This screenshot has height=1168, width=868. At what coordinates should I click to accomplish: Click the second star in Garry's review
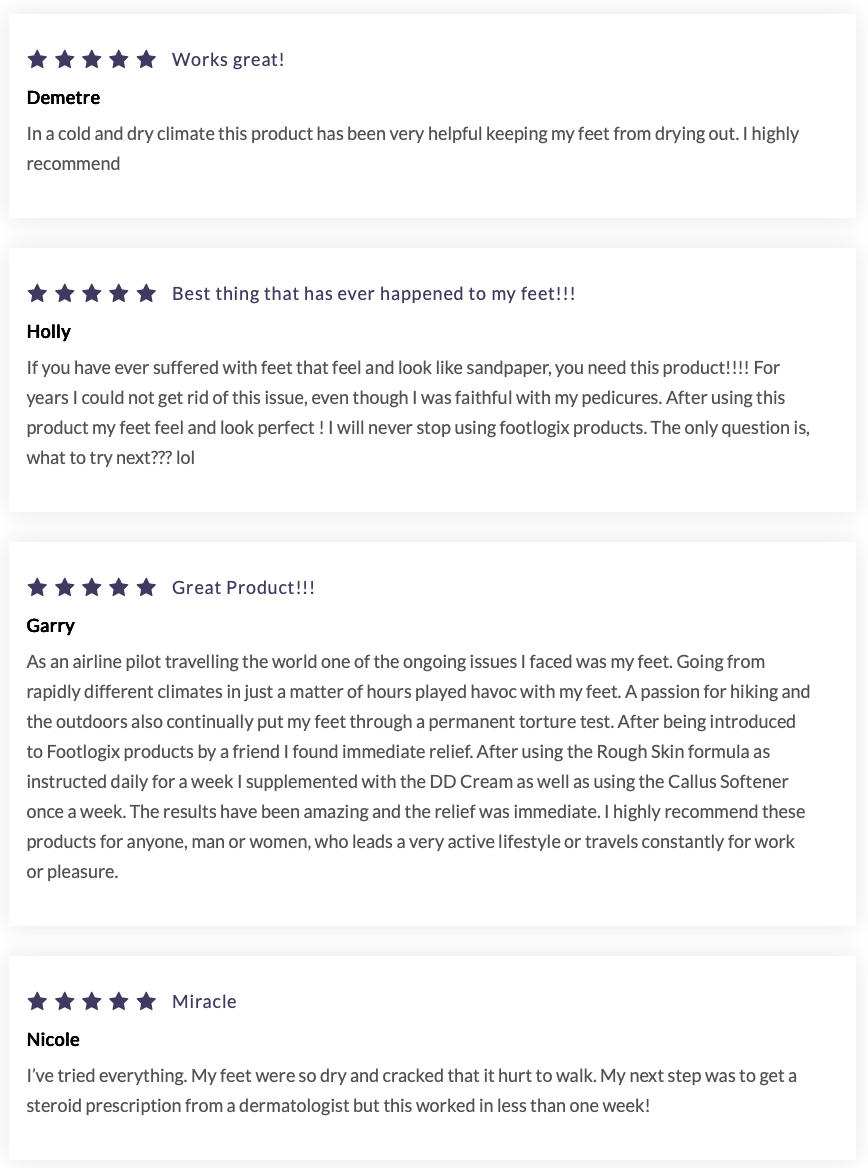point(65,587)
